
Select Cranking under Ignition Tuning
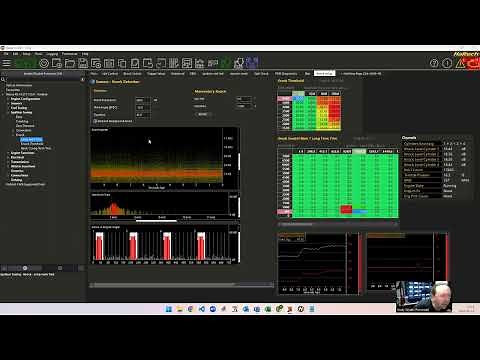pos(22,121)
